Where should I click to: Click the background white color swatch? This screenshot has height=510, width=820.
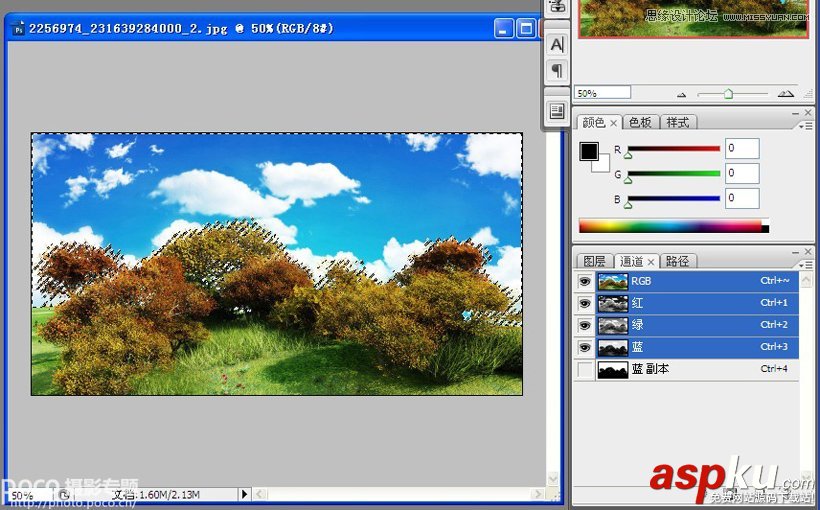point(605,166)
